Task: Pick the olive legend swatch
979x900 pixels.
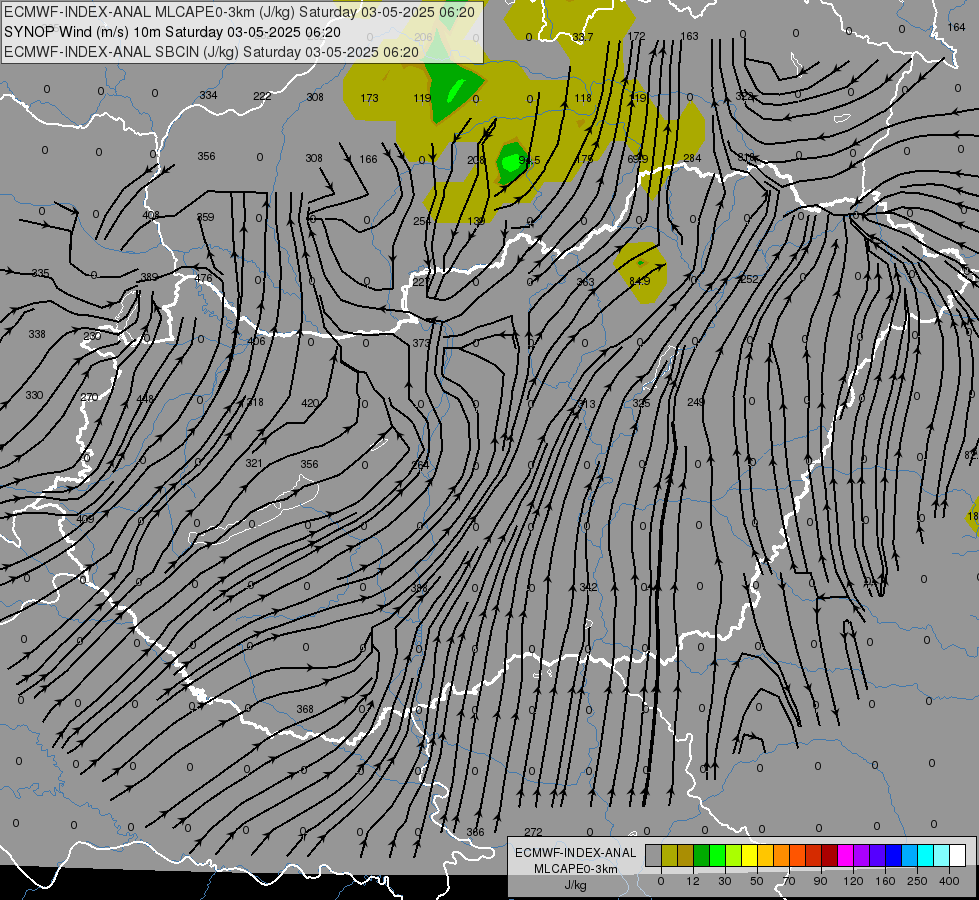Action: [x=669, y=855]
